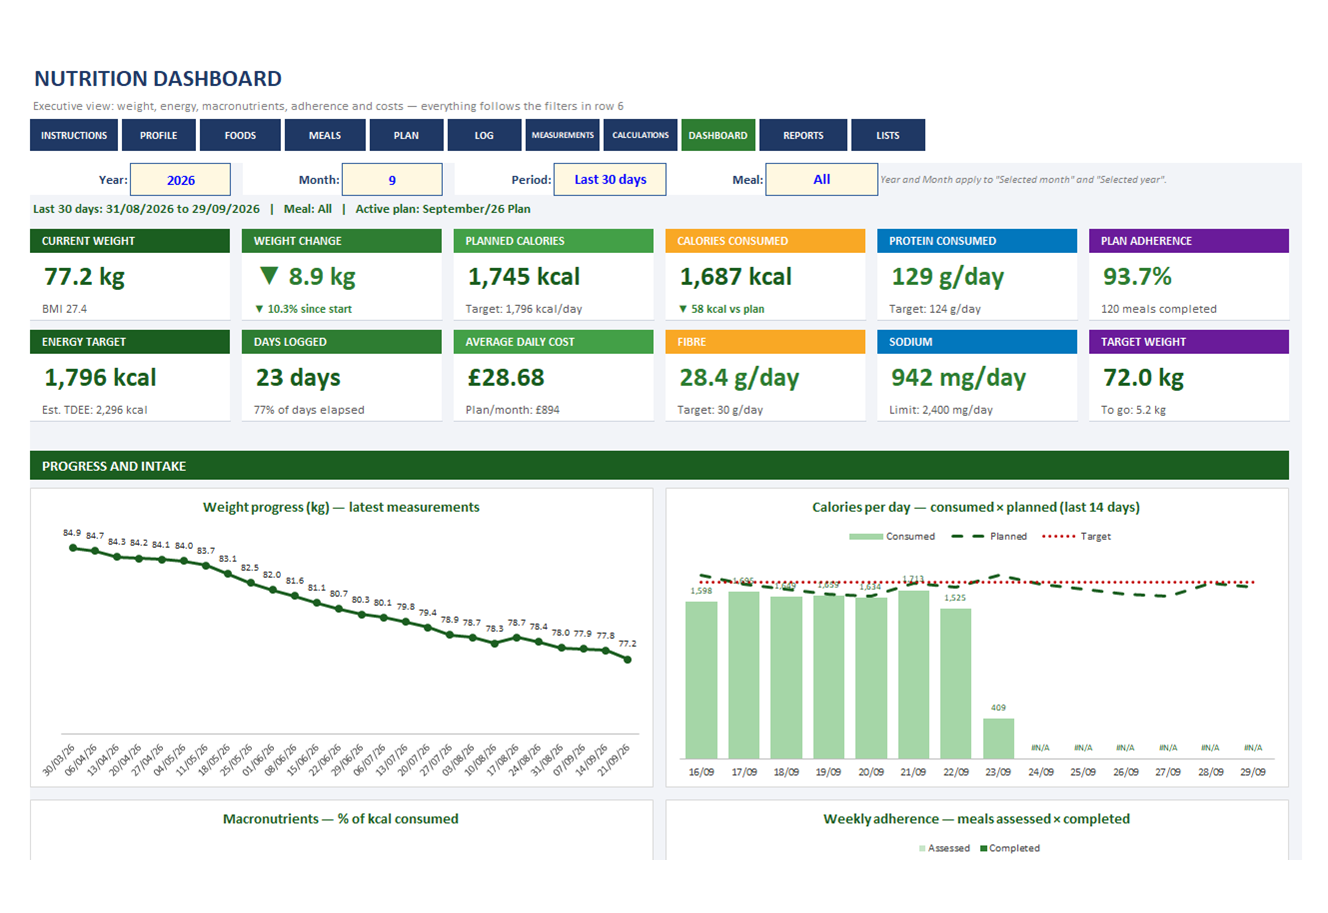Click the down-arrow 8.9 kg weight change value

tap(307, 277)
